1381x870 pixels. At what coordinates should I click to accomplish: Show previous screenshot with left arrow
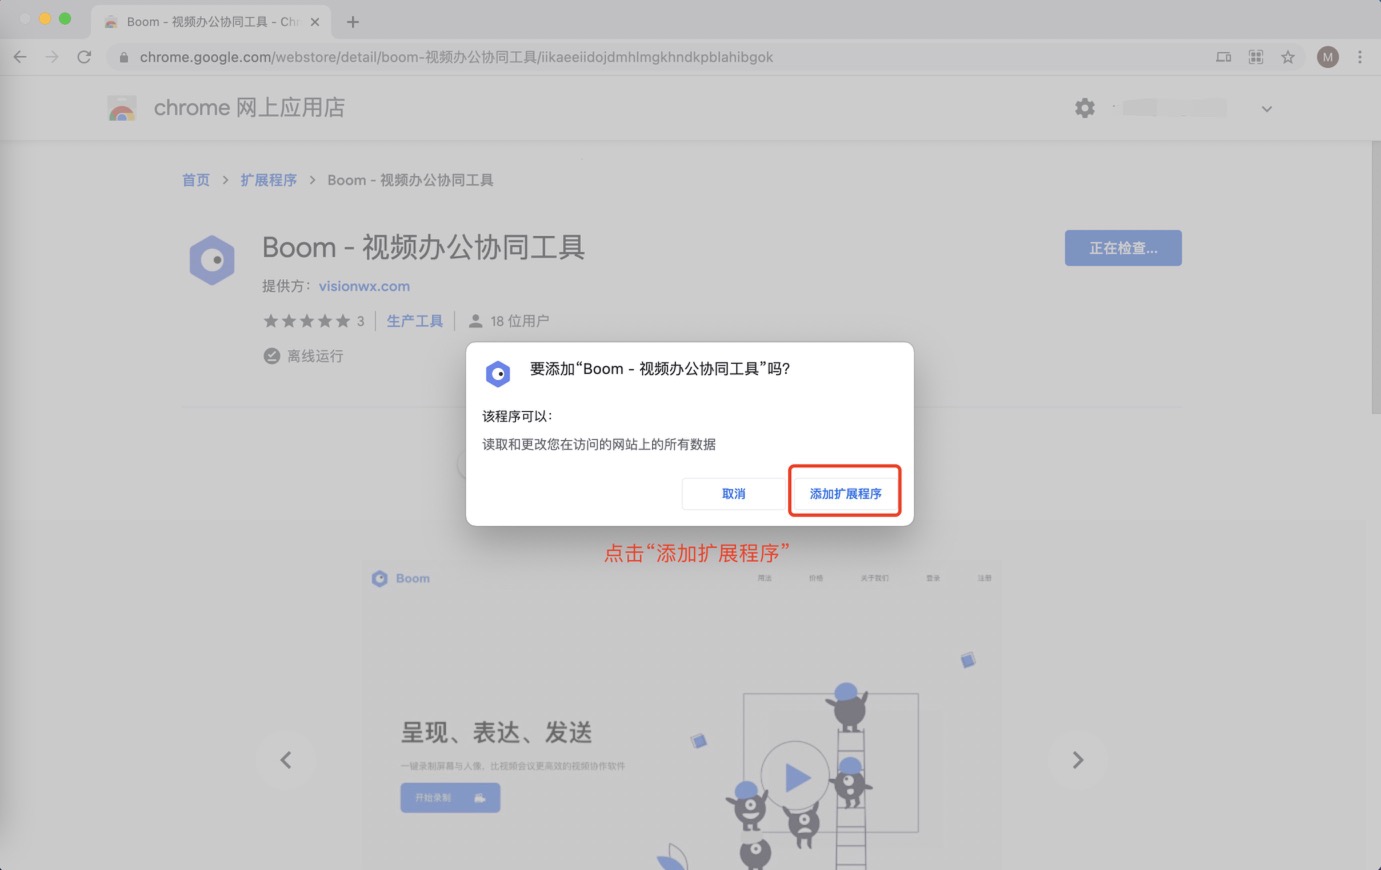(x=286, y=760)
